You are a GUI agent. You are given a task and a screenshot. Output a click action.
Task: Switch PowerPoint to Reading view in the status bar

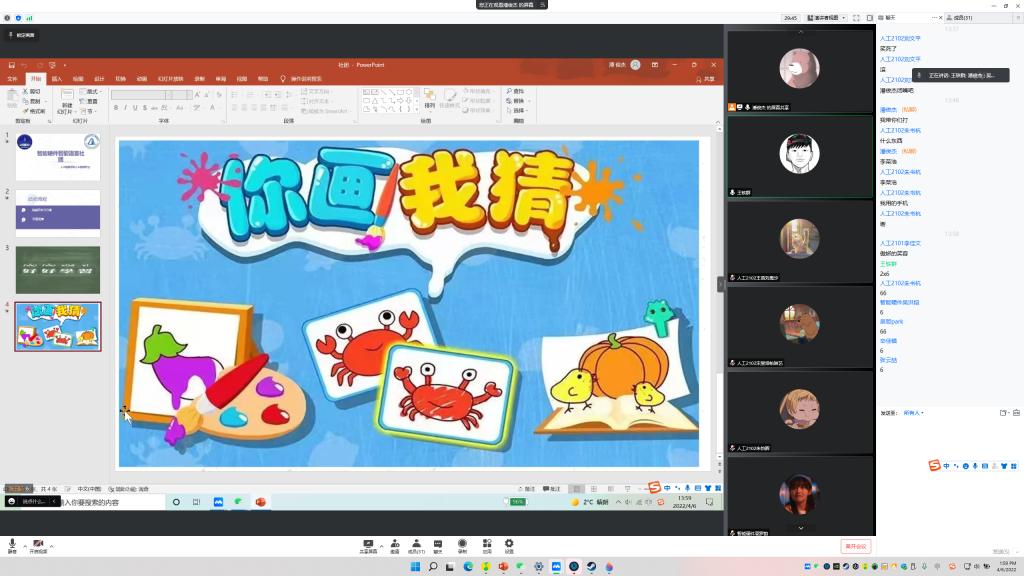611,488
